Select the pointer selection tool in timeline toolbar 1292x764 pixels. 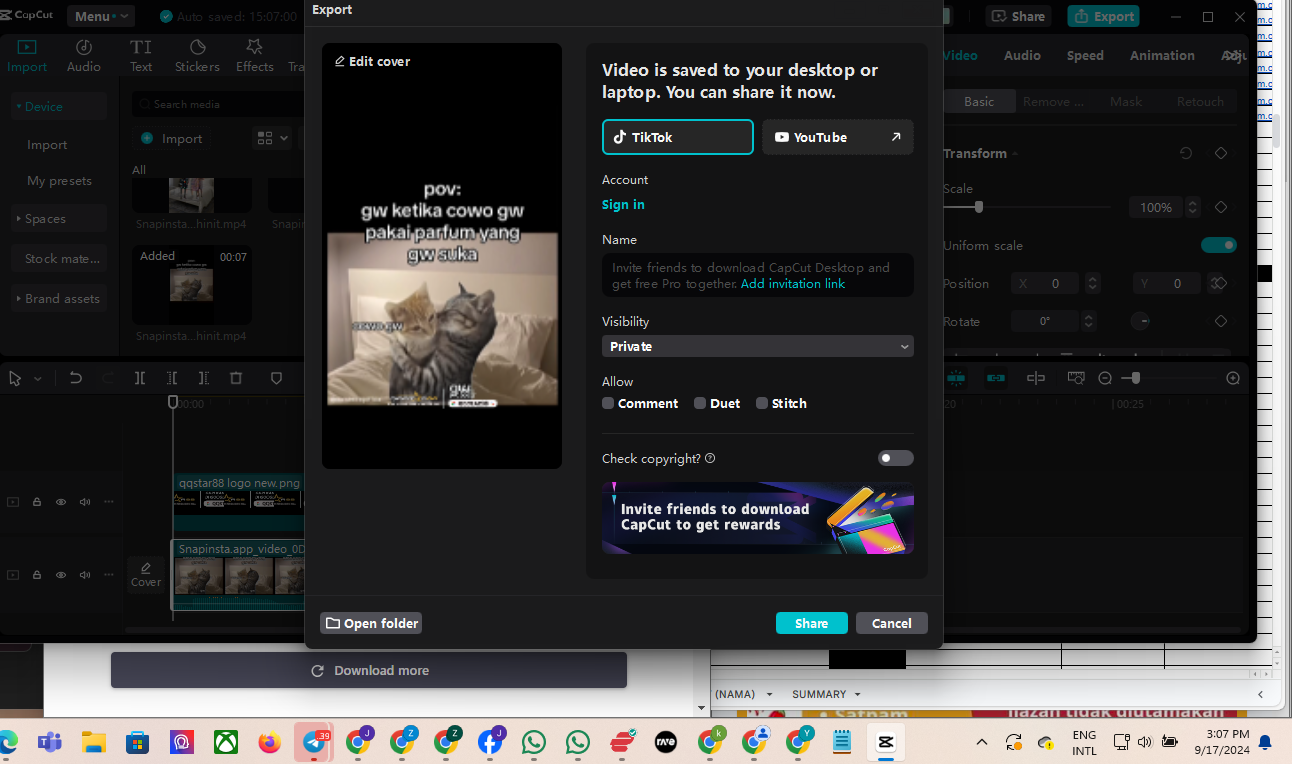15,378
